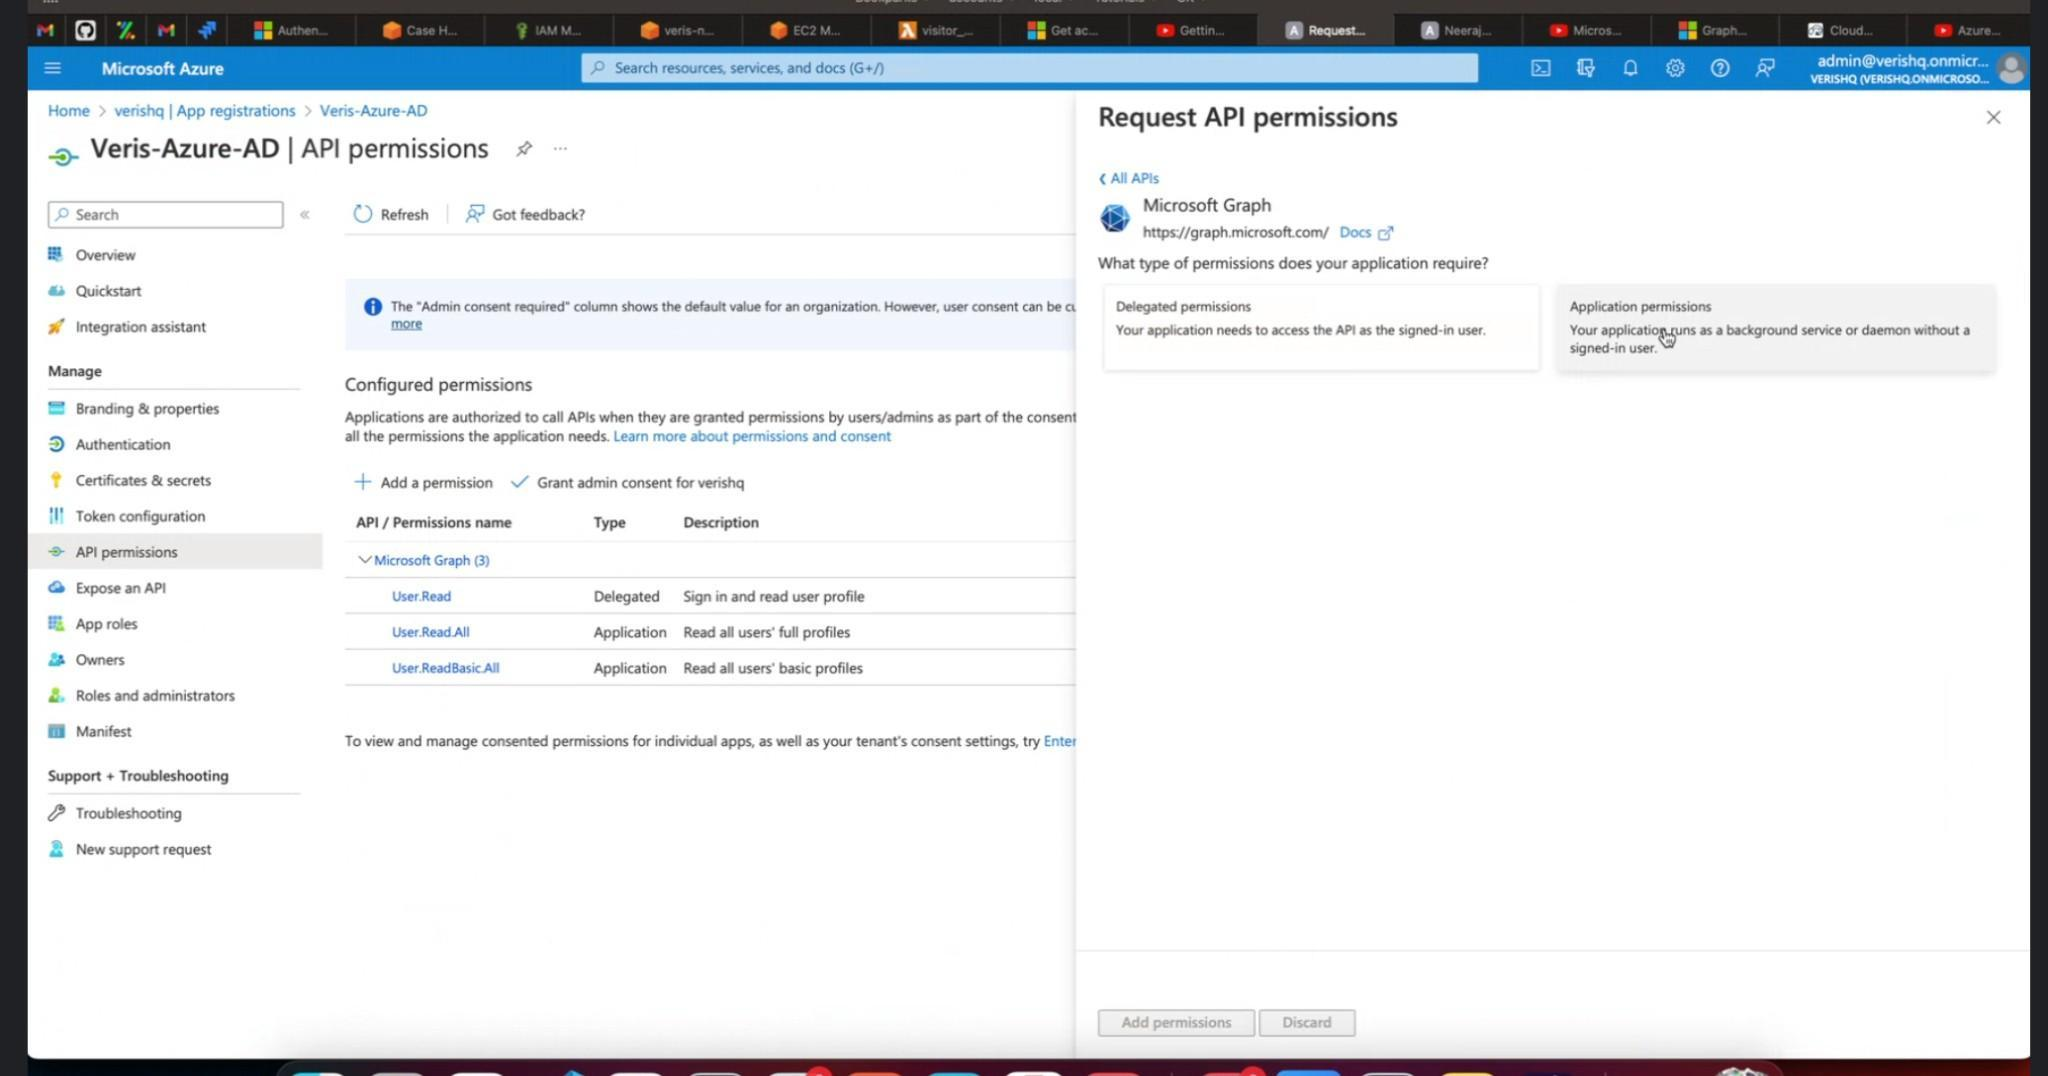Image resolution: width=2048 pixels, height=1076 pixels.
Task: Click Grant admin consent for verishq
Action: point(628,482)
